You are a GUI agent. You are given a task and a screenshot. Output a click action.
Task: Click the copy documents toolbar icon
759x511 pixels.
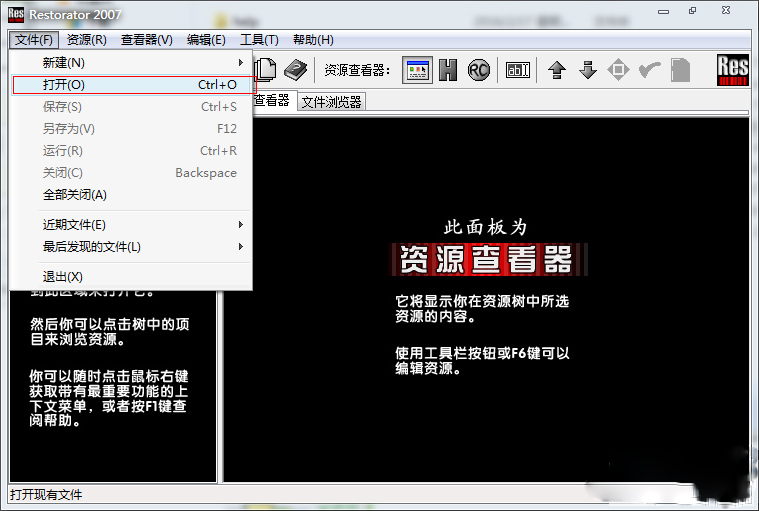pos(266,70)
